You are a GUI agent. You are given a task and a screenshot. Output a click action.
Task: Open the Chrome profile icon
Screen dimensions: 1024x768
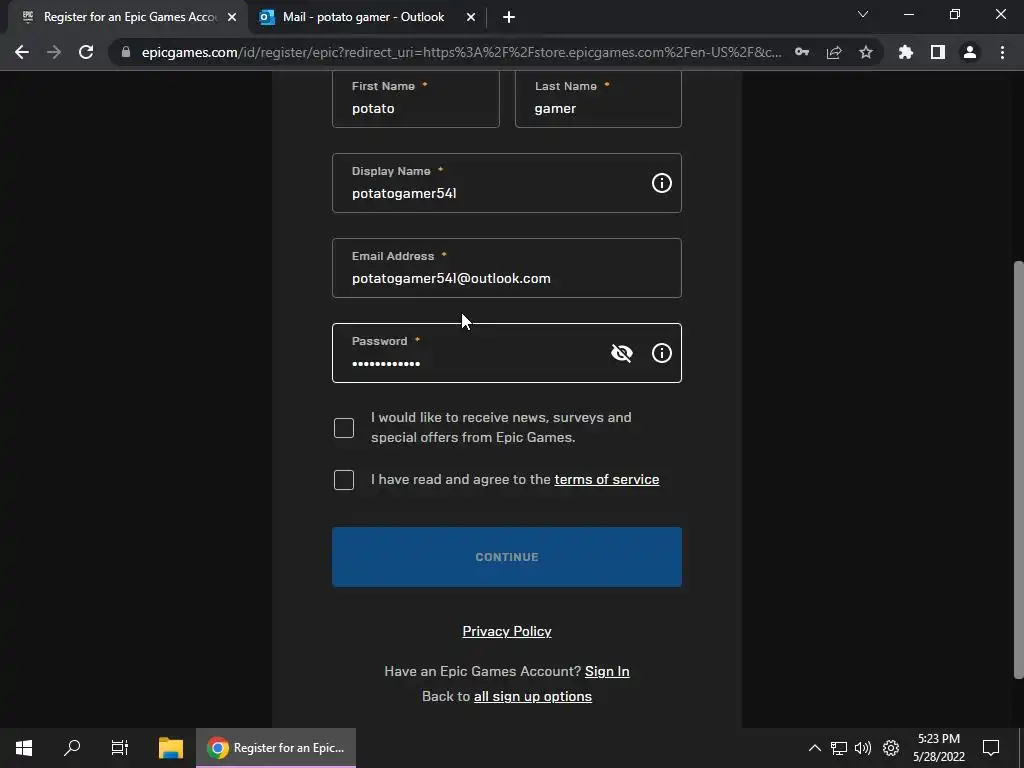(970, 52)
